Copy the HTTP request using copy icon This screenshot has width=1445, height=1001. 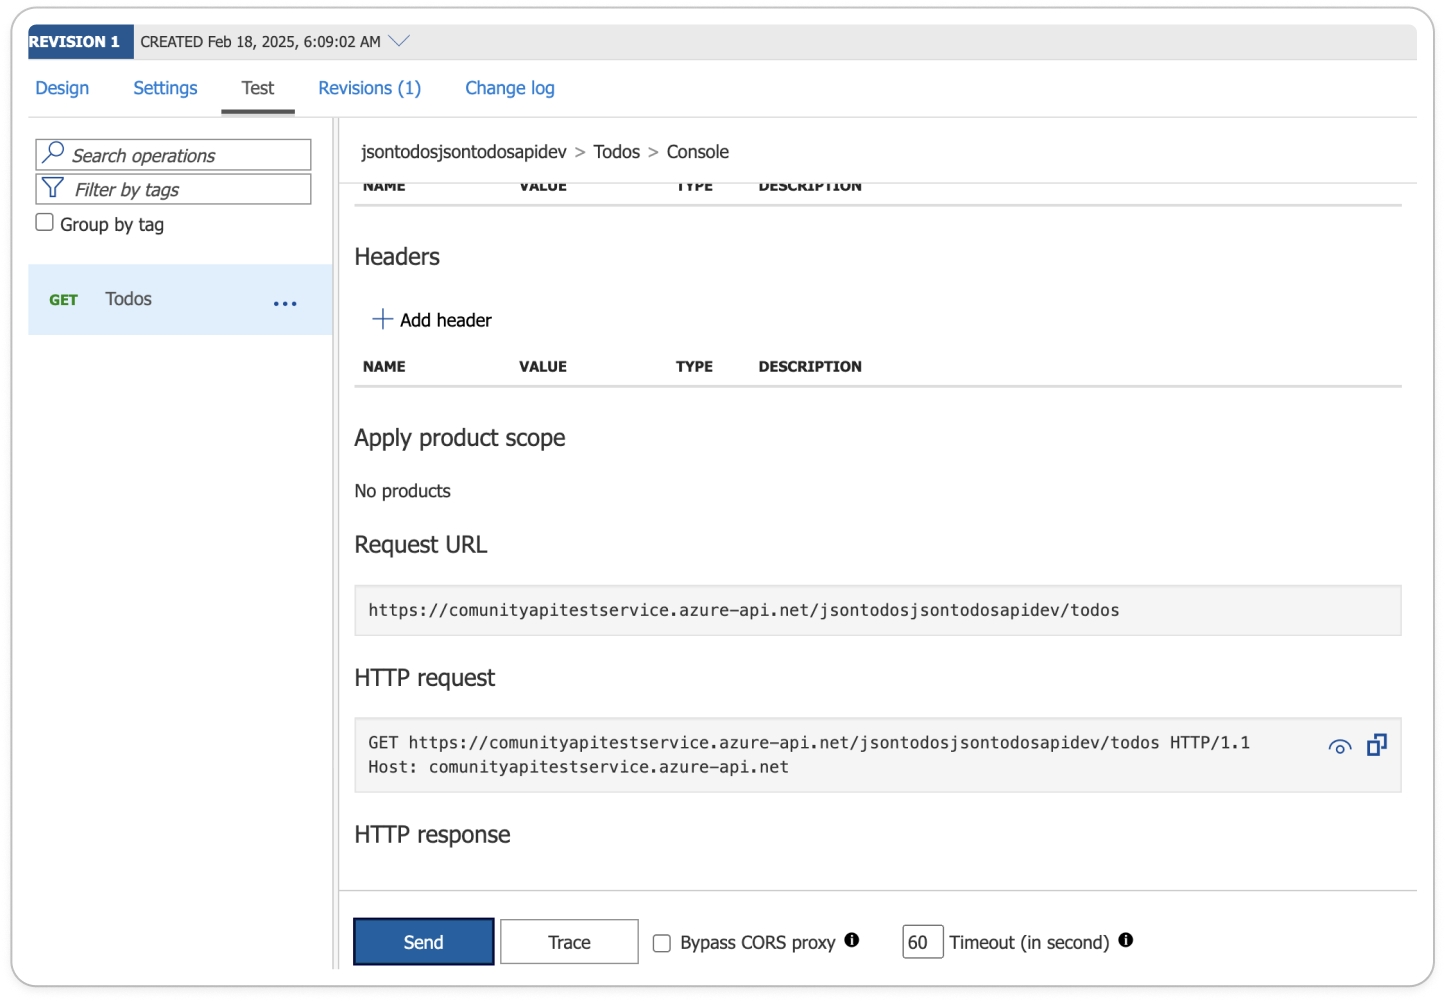[x=1377, y=745]
